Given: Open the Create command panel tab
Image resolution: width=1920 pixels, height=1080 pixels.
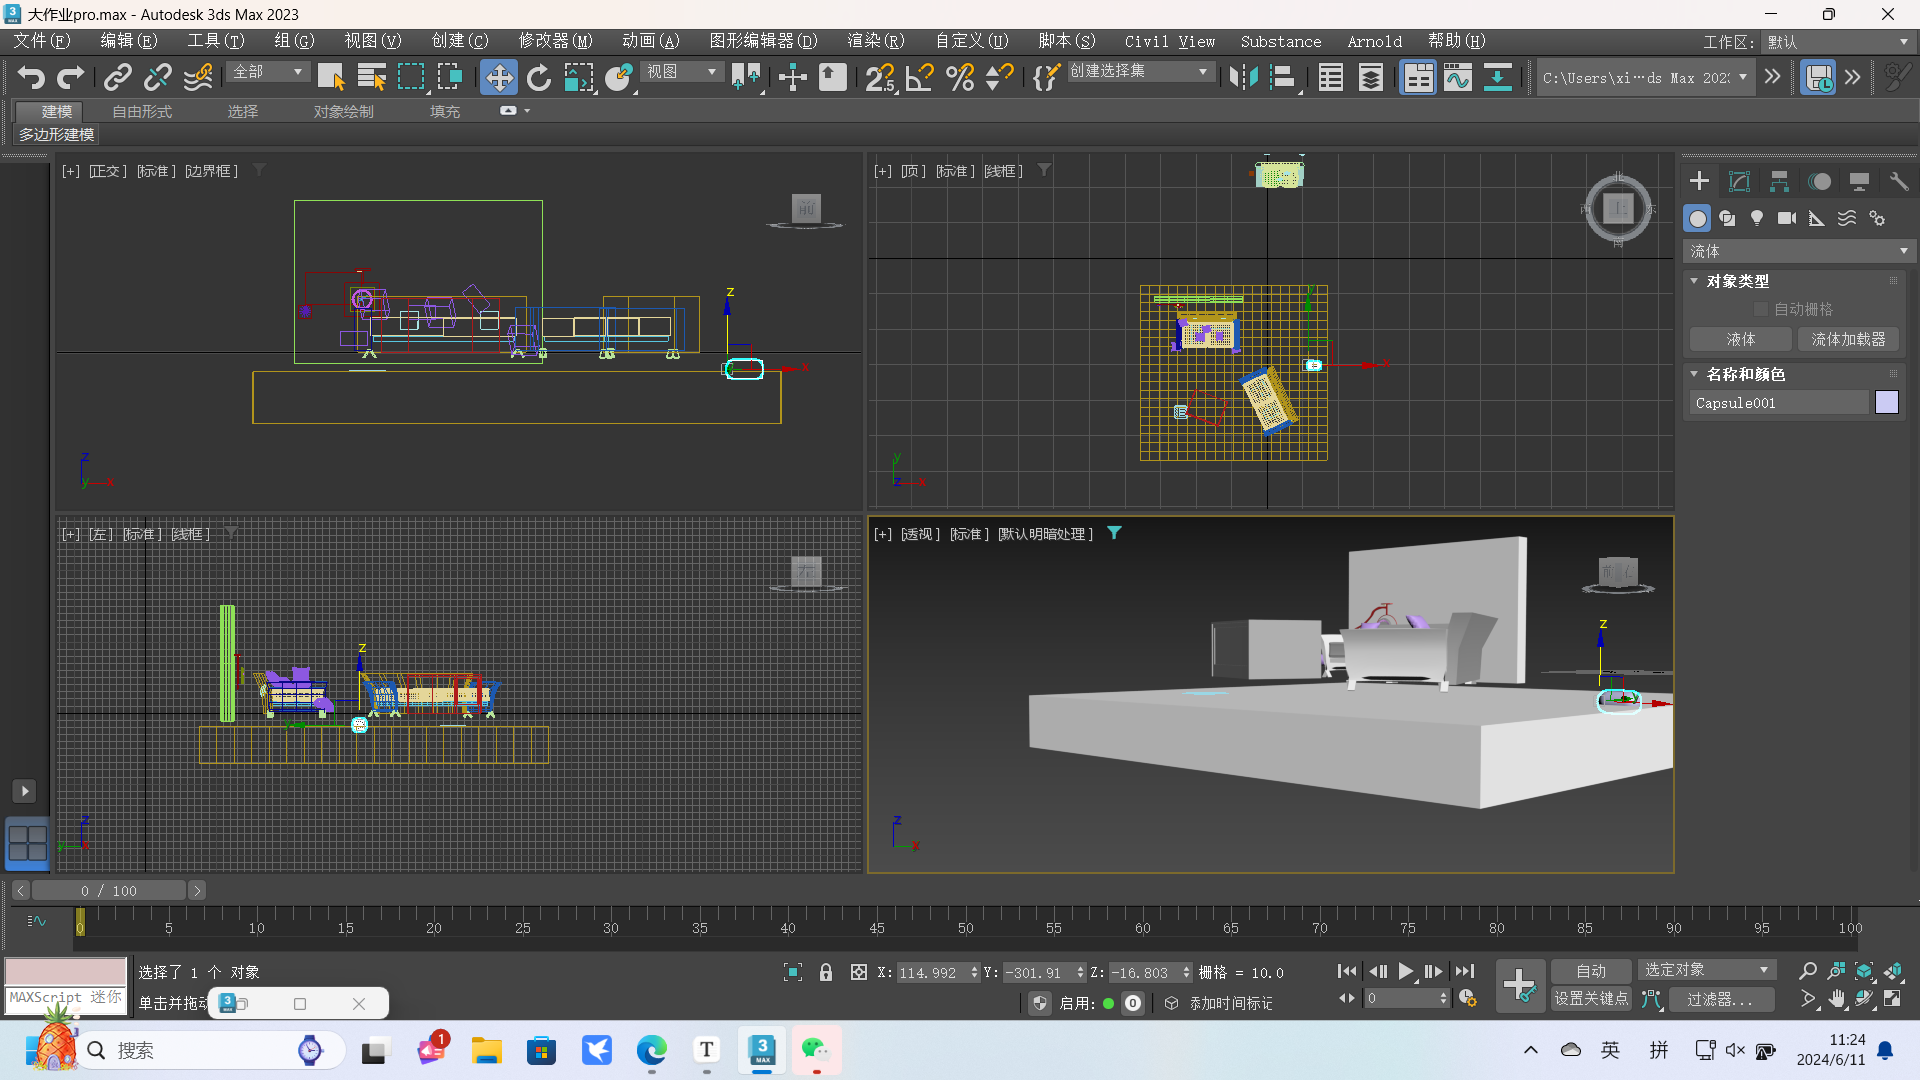Looking at the screenshot, I should click(1699, 181).
